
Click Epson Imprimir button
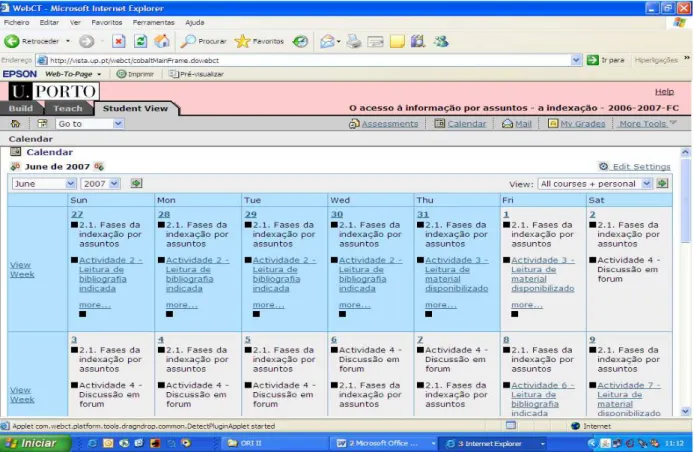(135, 74)
